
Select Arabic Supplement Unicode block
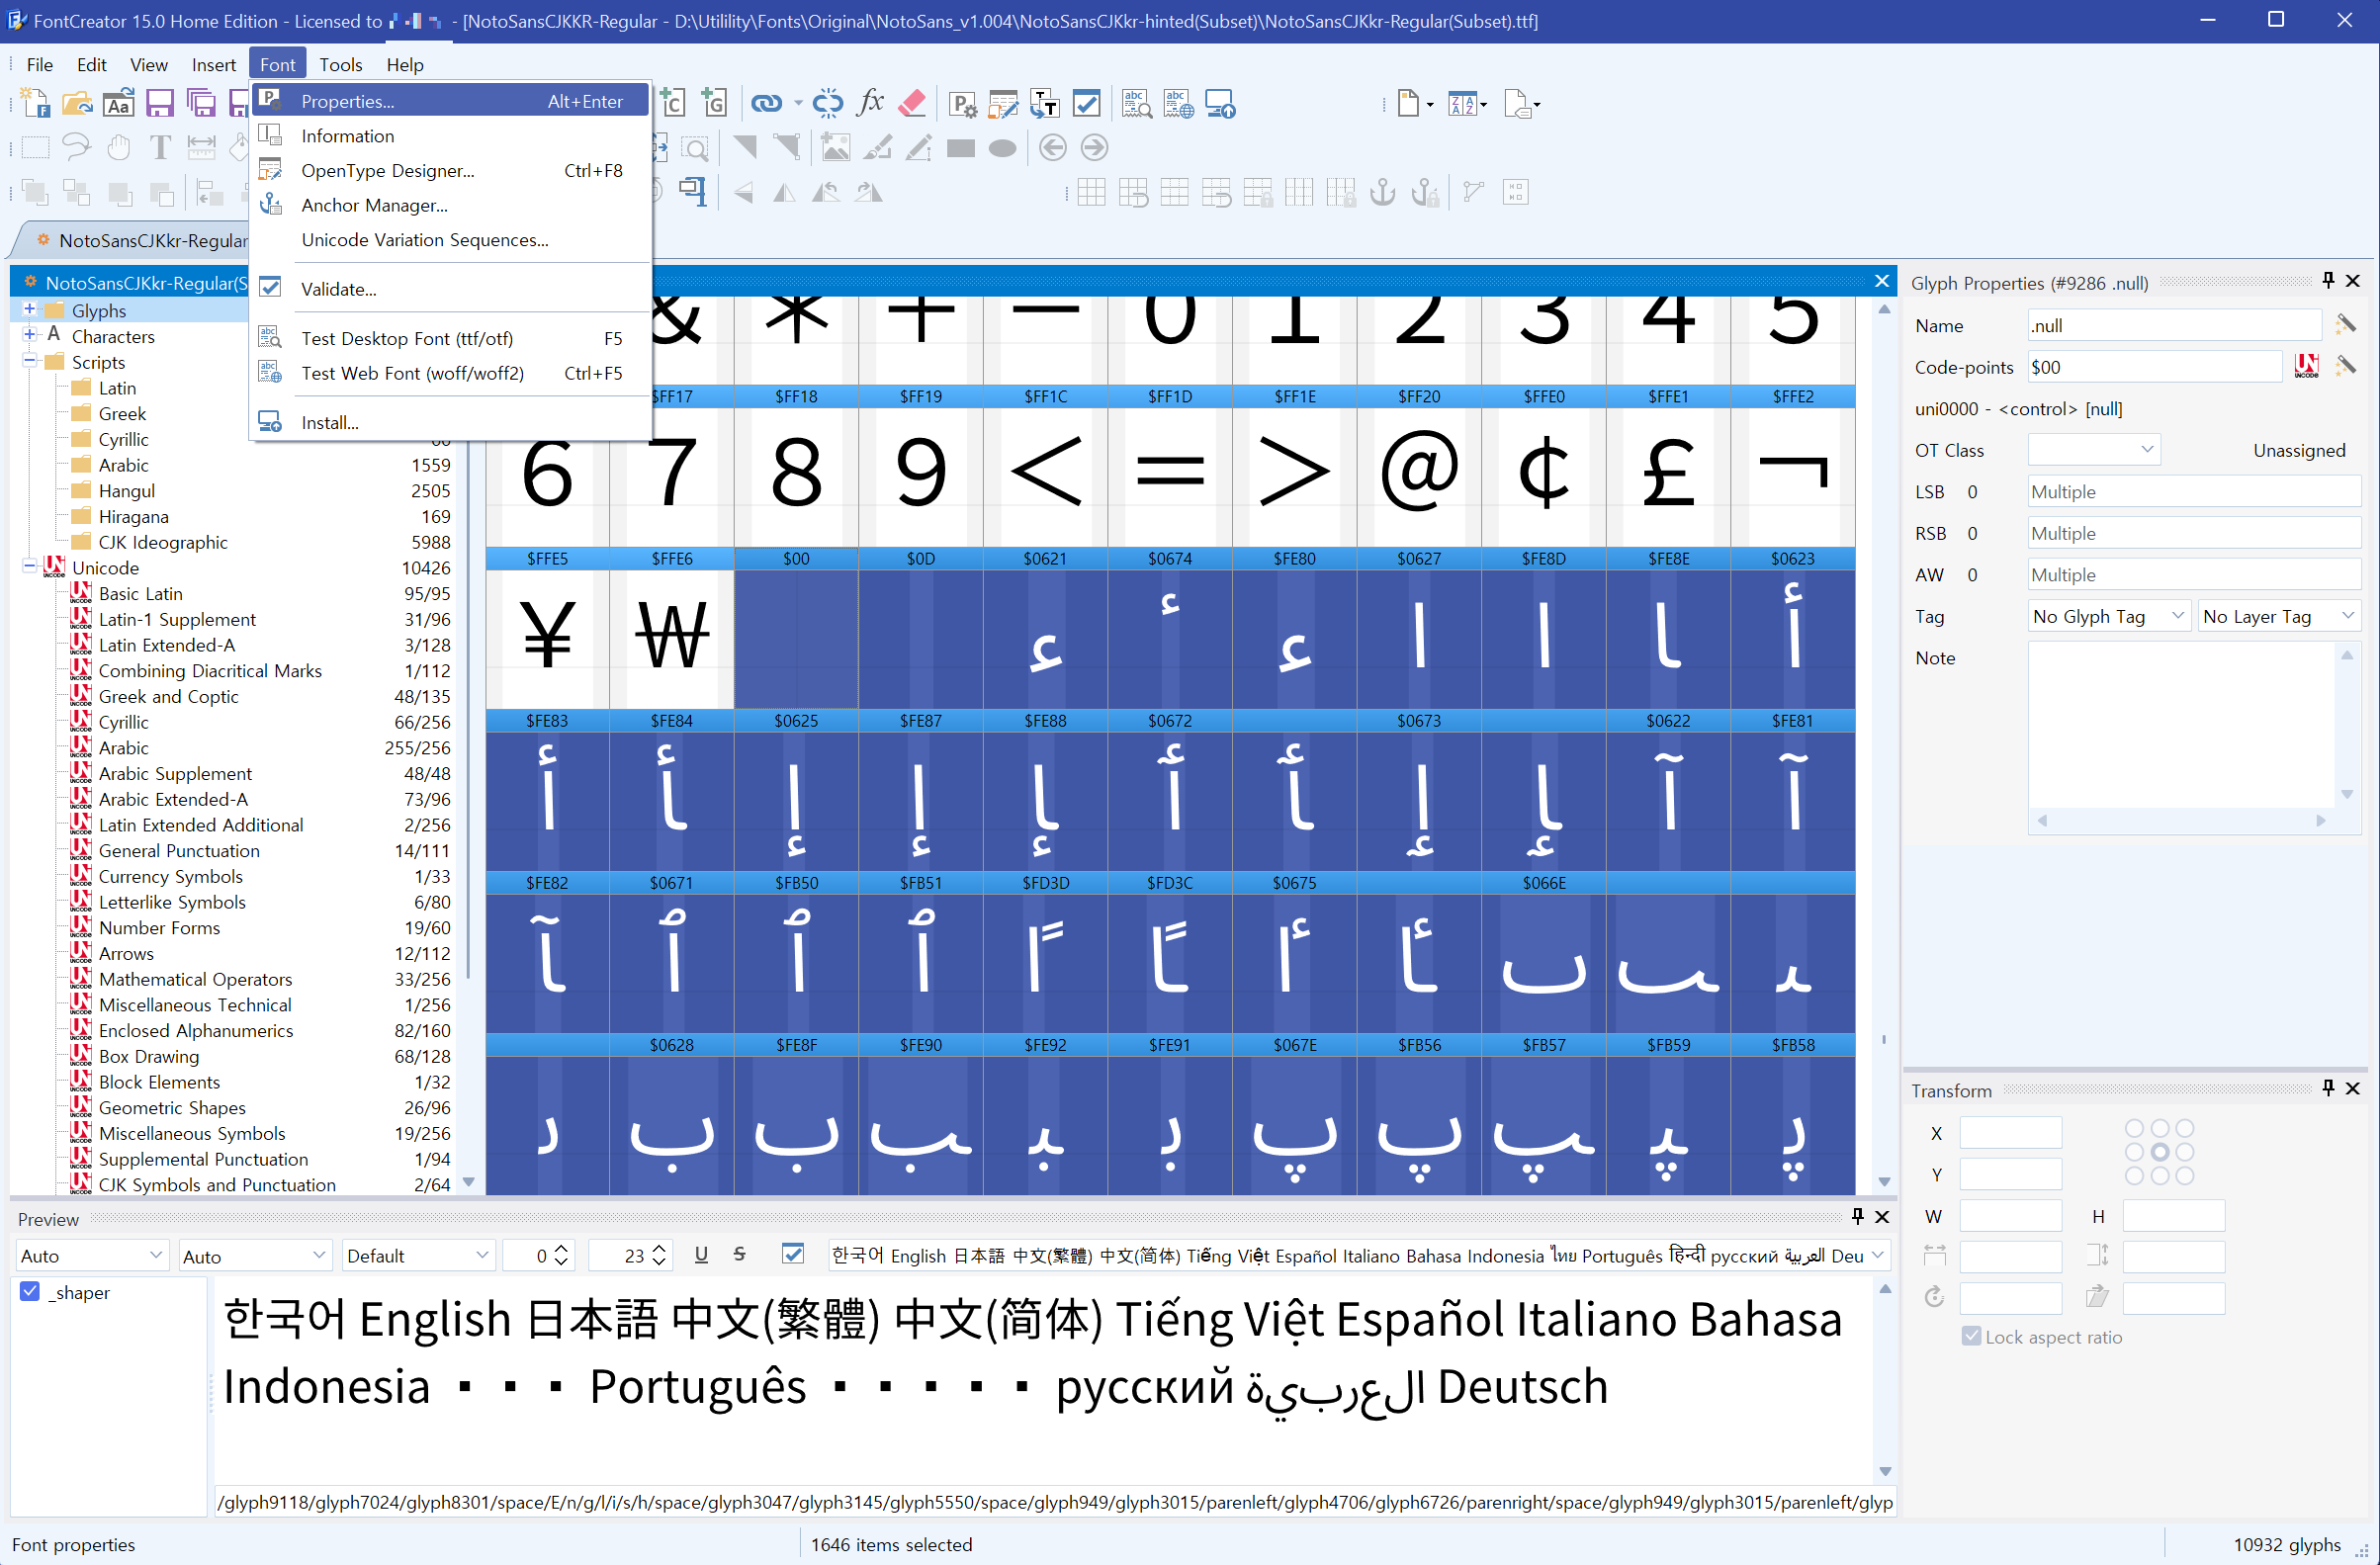tap(175, 773)
